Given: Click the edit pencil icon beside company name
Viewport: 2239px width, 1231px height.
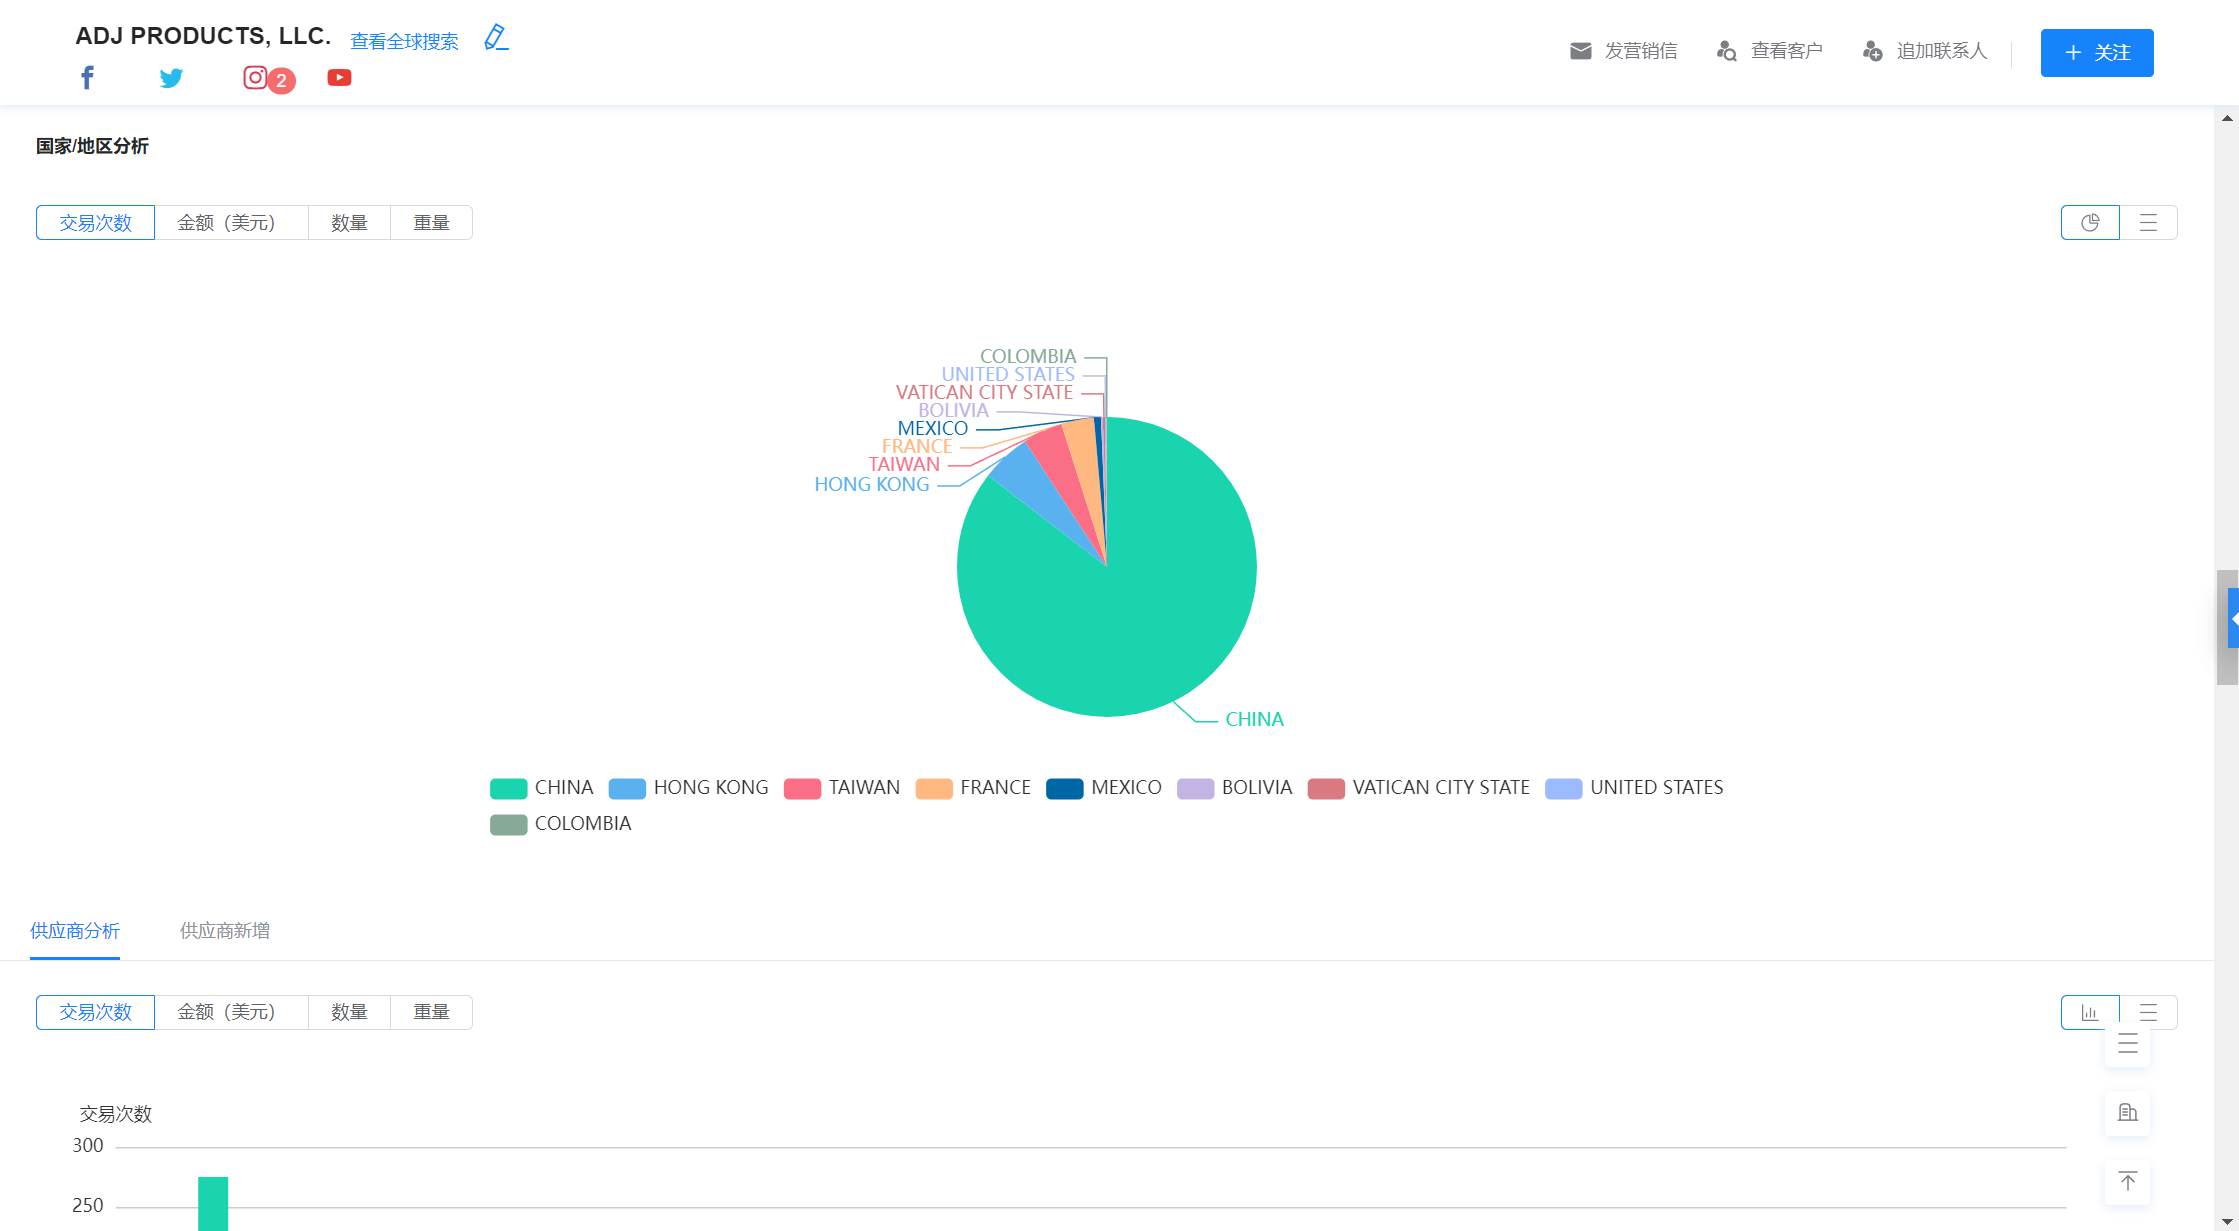Looking at the screenshot, I should (496, 38).
